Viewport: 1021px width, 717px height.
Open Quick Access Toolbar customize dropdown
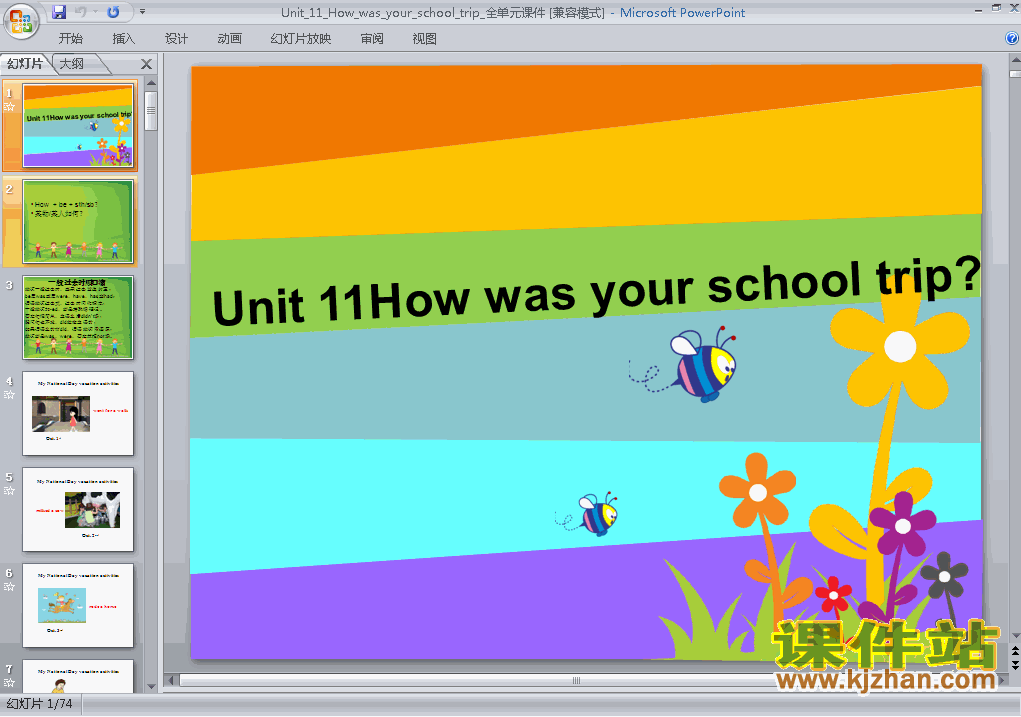tap(143, 12)
